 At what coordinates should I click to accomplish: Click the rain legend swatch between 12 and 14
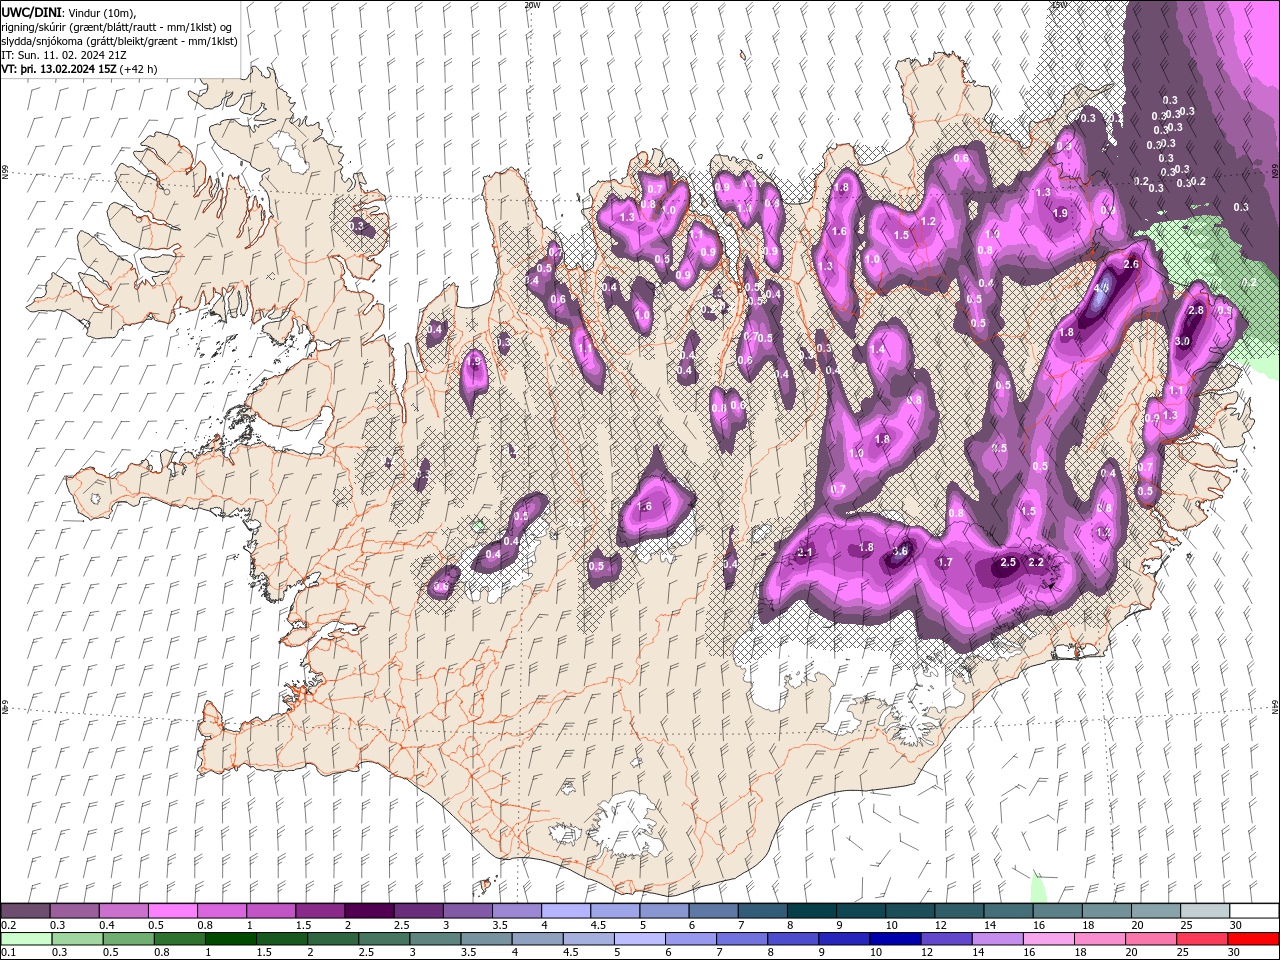pos(948,939)
